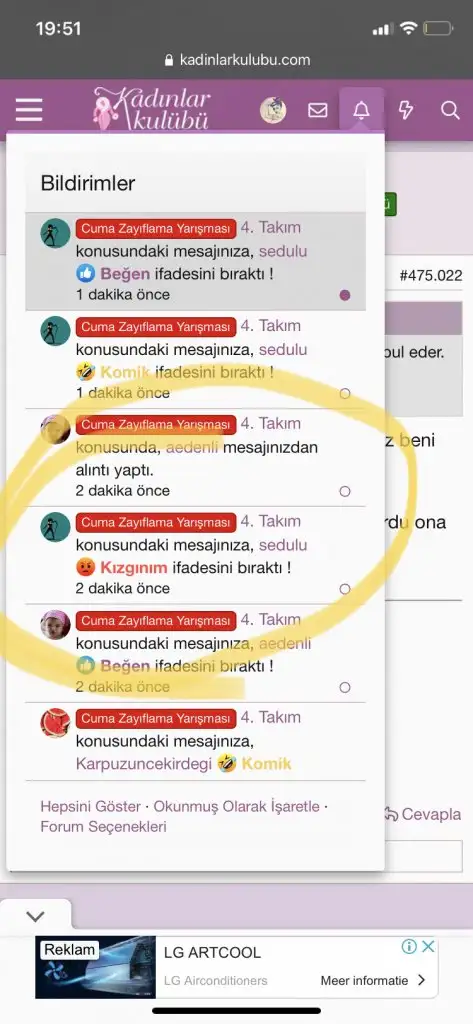Toggle read circle on Kızgınım notification
The width and height of the screenshot is (473, 1024).
345,589
